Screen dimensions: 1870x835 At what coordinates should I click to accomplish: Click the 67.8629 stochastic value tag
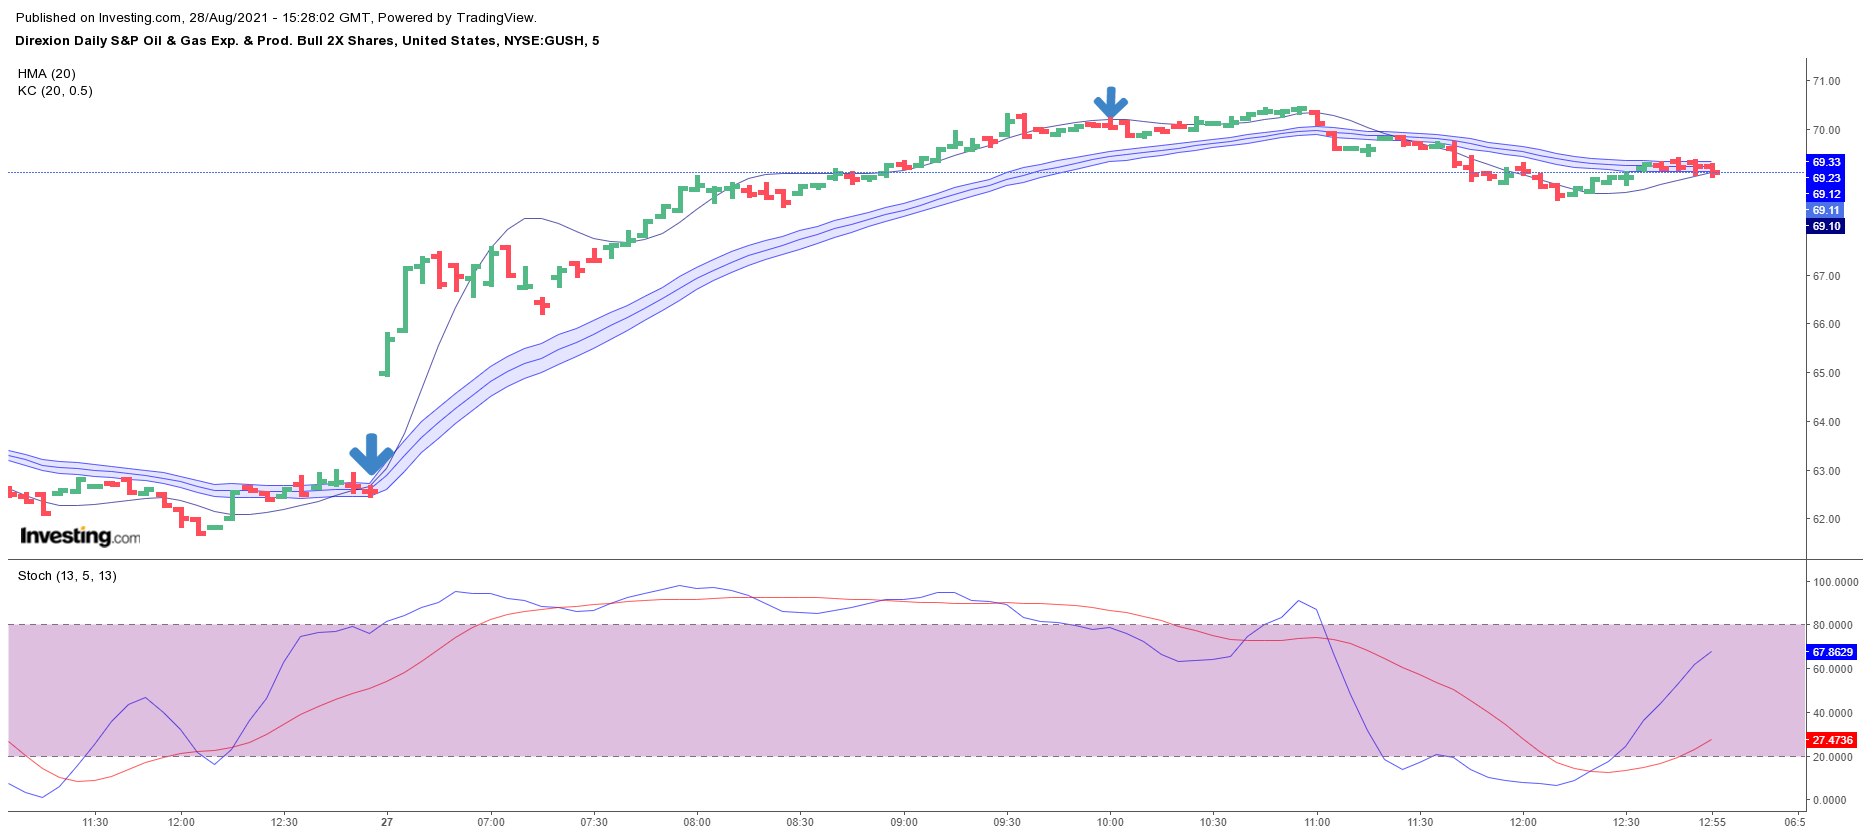1832,652
